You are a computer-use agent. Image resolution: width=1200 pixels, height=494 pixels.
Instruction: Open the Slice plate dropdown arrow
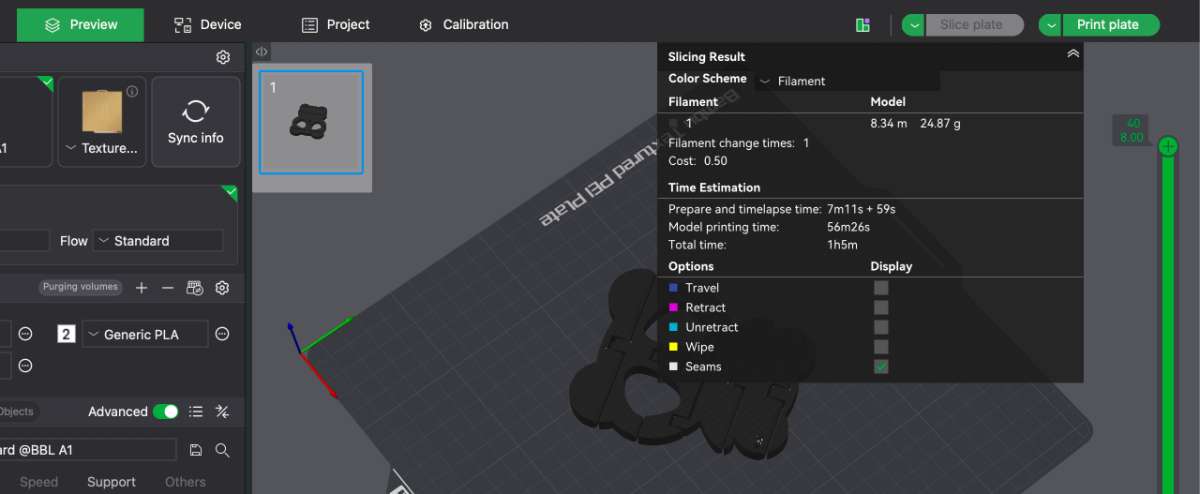pyautogui.click(x=913, y=25)
